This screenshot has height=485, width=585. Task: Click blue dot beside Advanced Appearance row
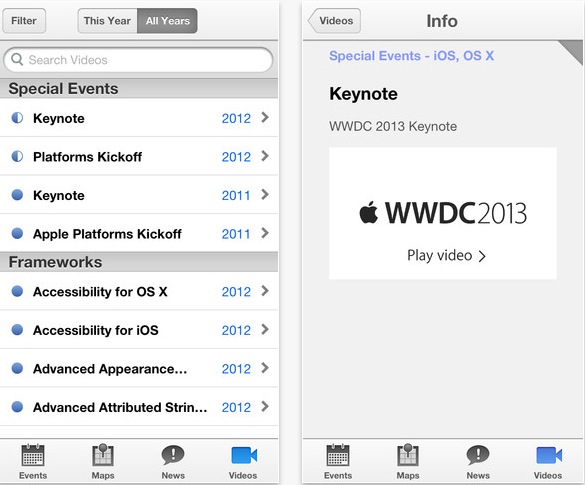[17, 368]
